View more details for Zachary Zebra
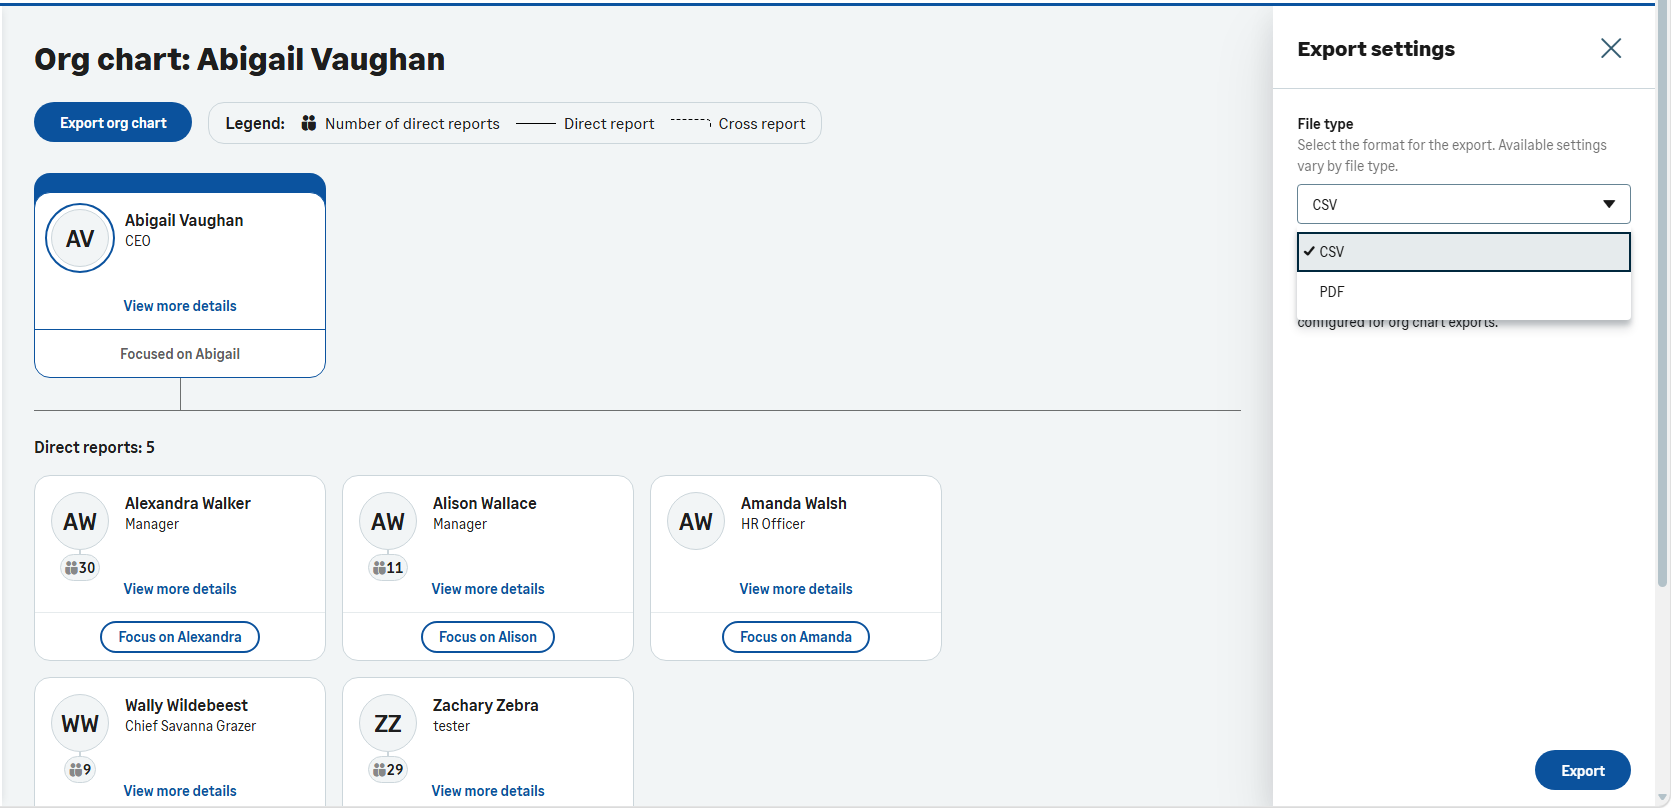Image resolution: width=1671 pixels, height=808 pixels. (x=488, y=791)
